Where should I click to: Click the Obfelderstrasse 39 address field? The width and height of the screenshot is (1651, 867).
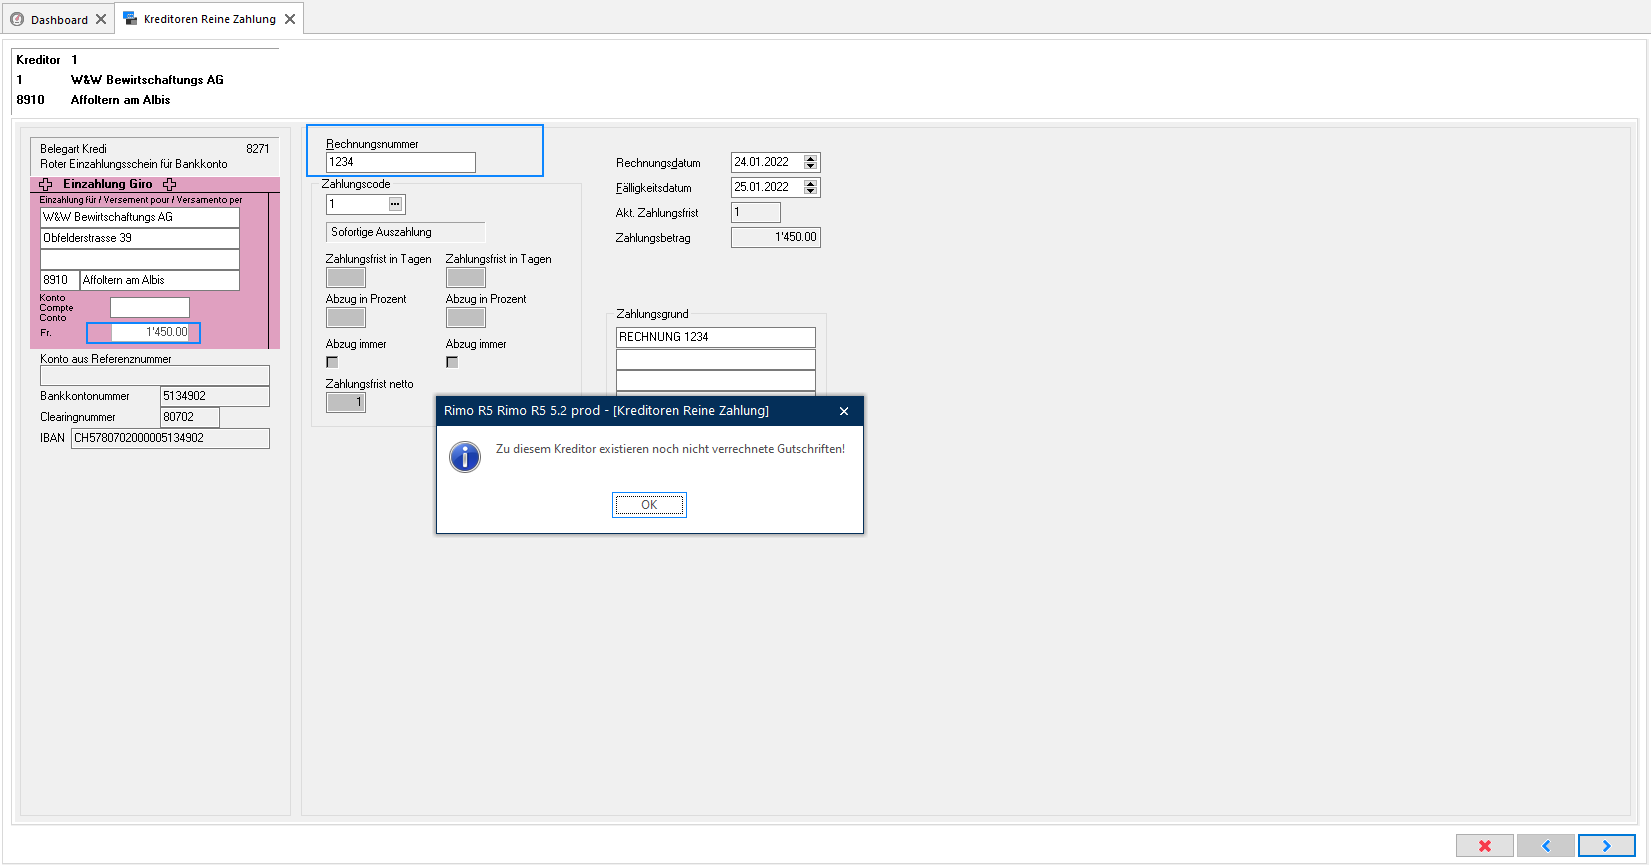click(x=140, y=238)
